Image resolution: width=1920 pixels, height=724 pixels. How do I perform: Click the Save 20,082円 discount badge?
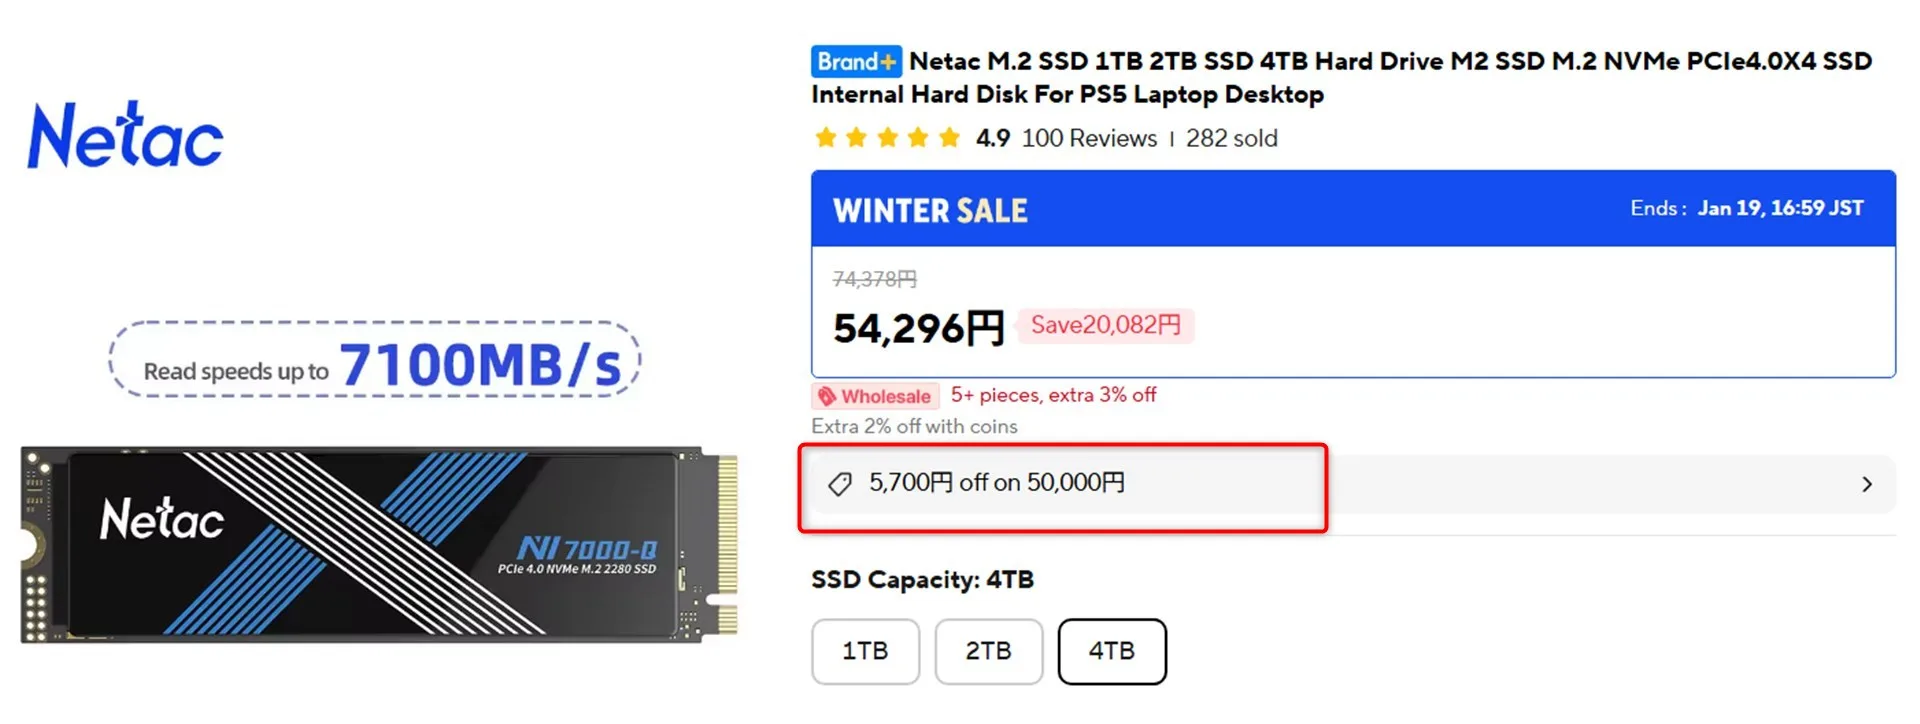[x=1105, y=325]
